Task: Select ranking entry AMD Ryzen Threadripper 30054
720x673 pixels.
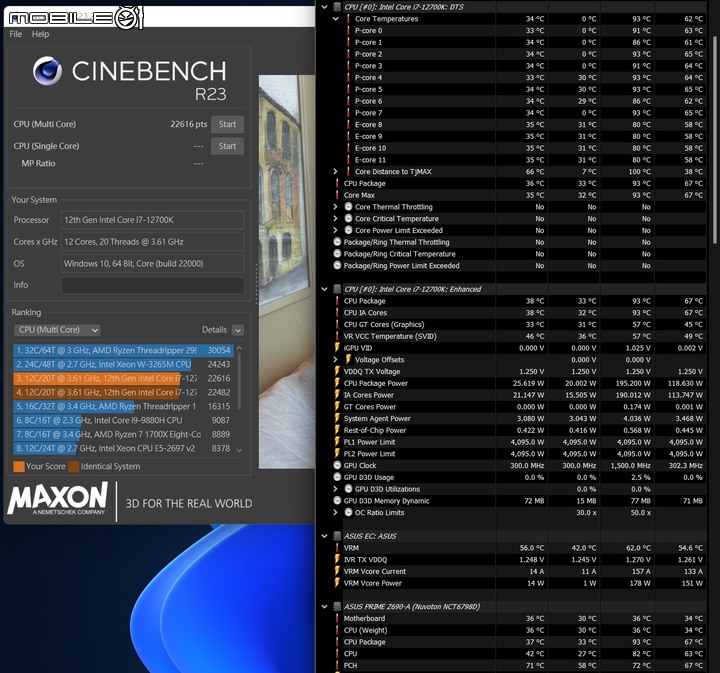Action: pyautogui.click(x=123, y=351)
